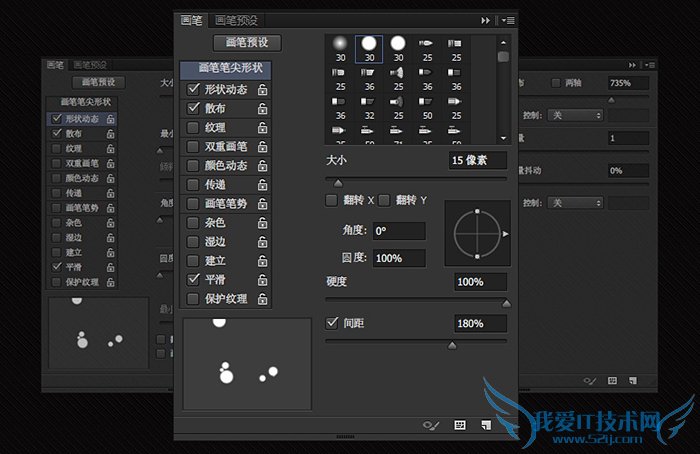Screen dimensions: 700x454
Task: Open the lower 控制 dropdown in scatter panel
Action: tap(576, 202)
